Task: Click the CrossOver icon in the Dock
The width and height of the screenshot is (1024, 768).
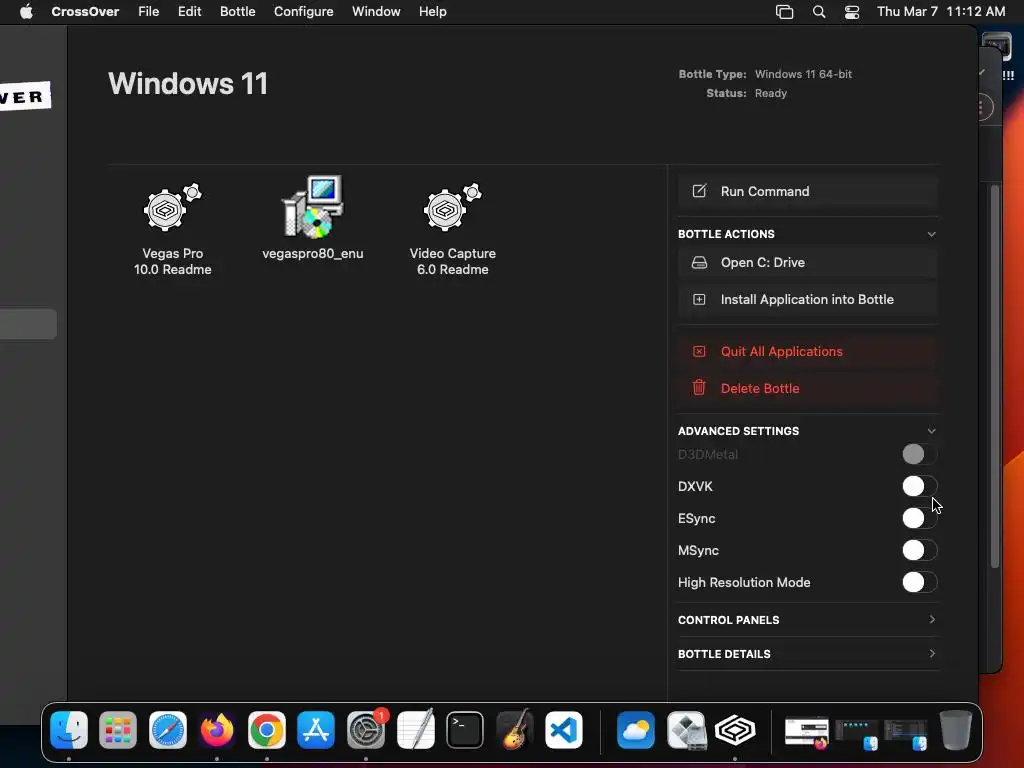Action: click(x=735, y=730)
